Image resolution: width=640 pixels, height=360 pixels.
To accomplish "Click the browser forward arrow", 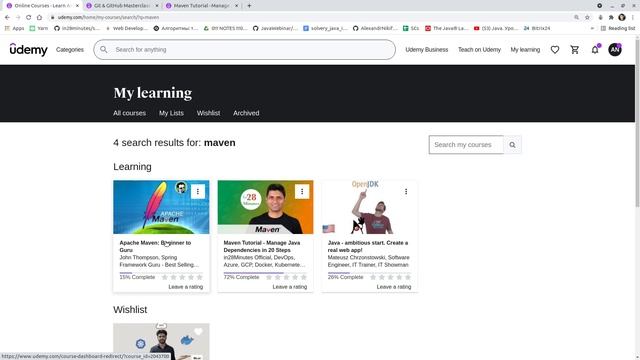I will click(x=18, y=17).
